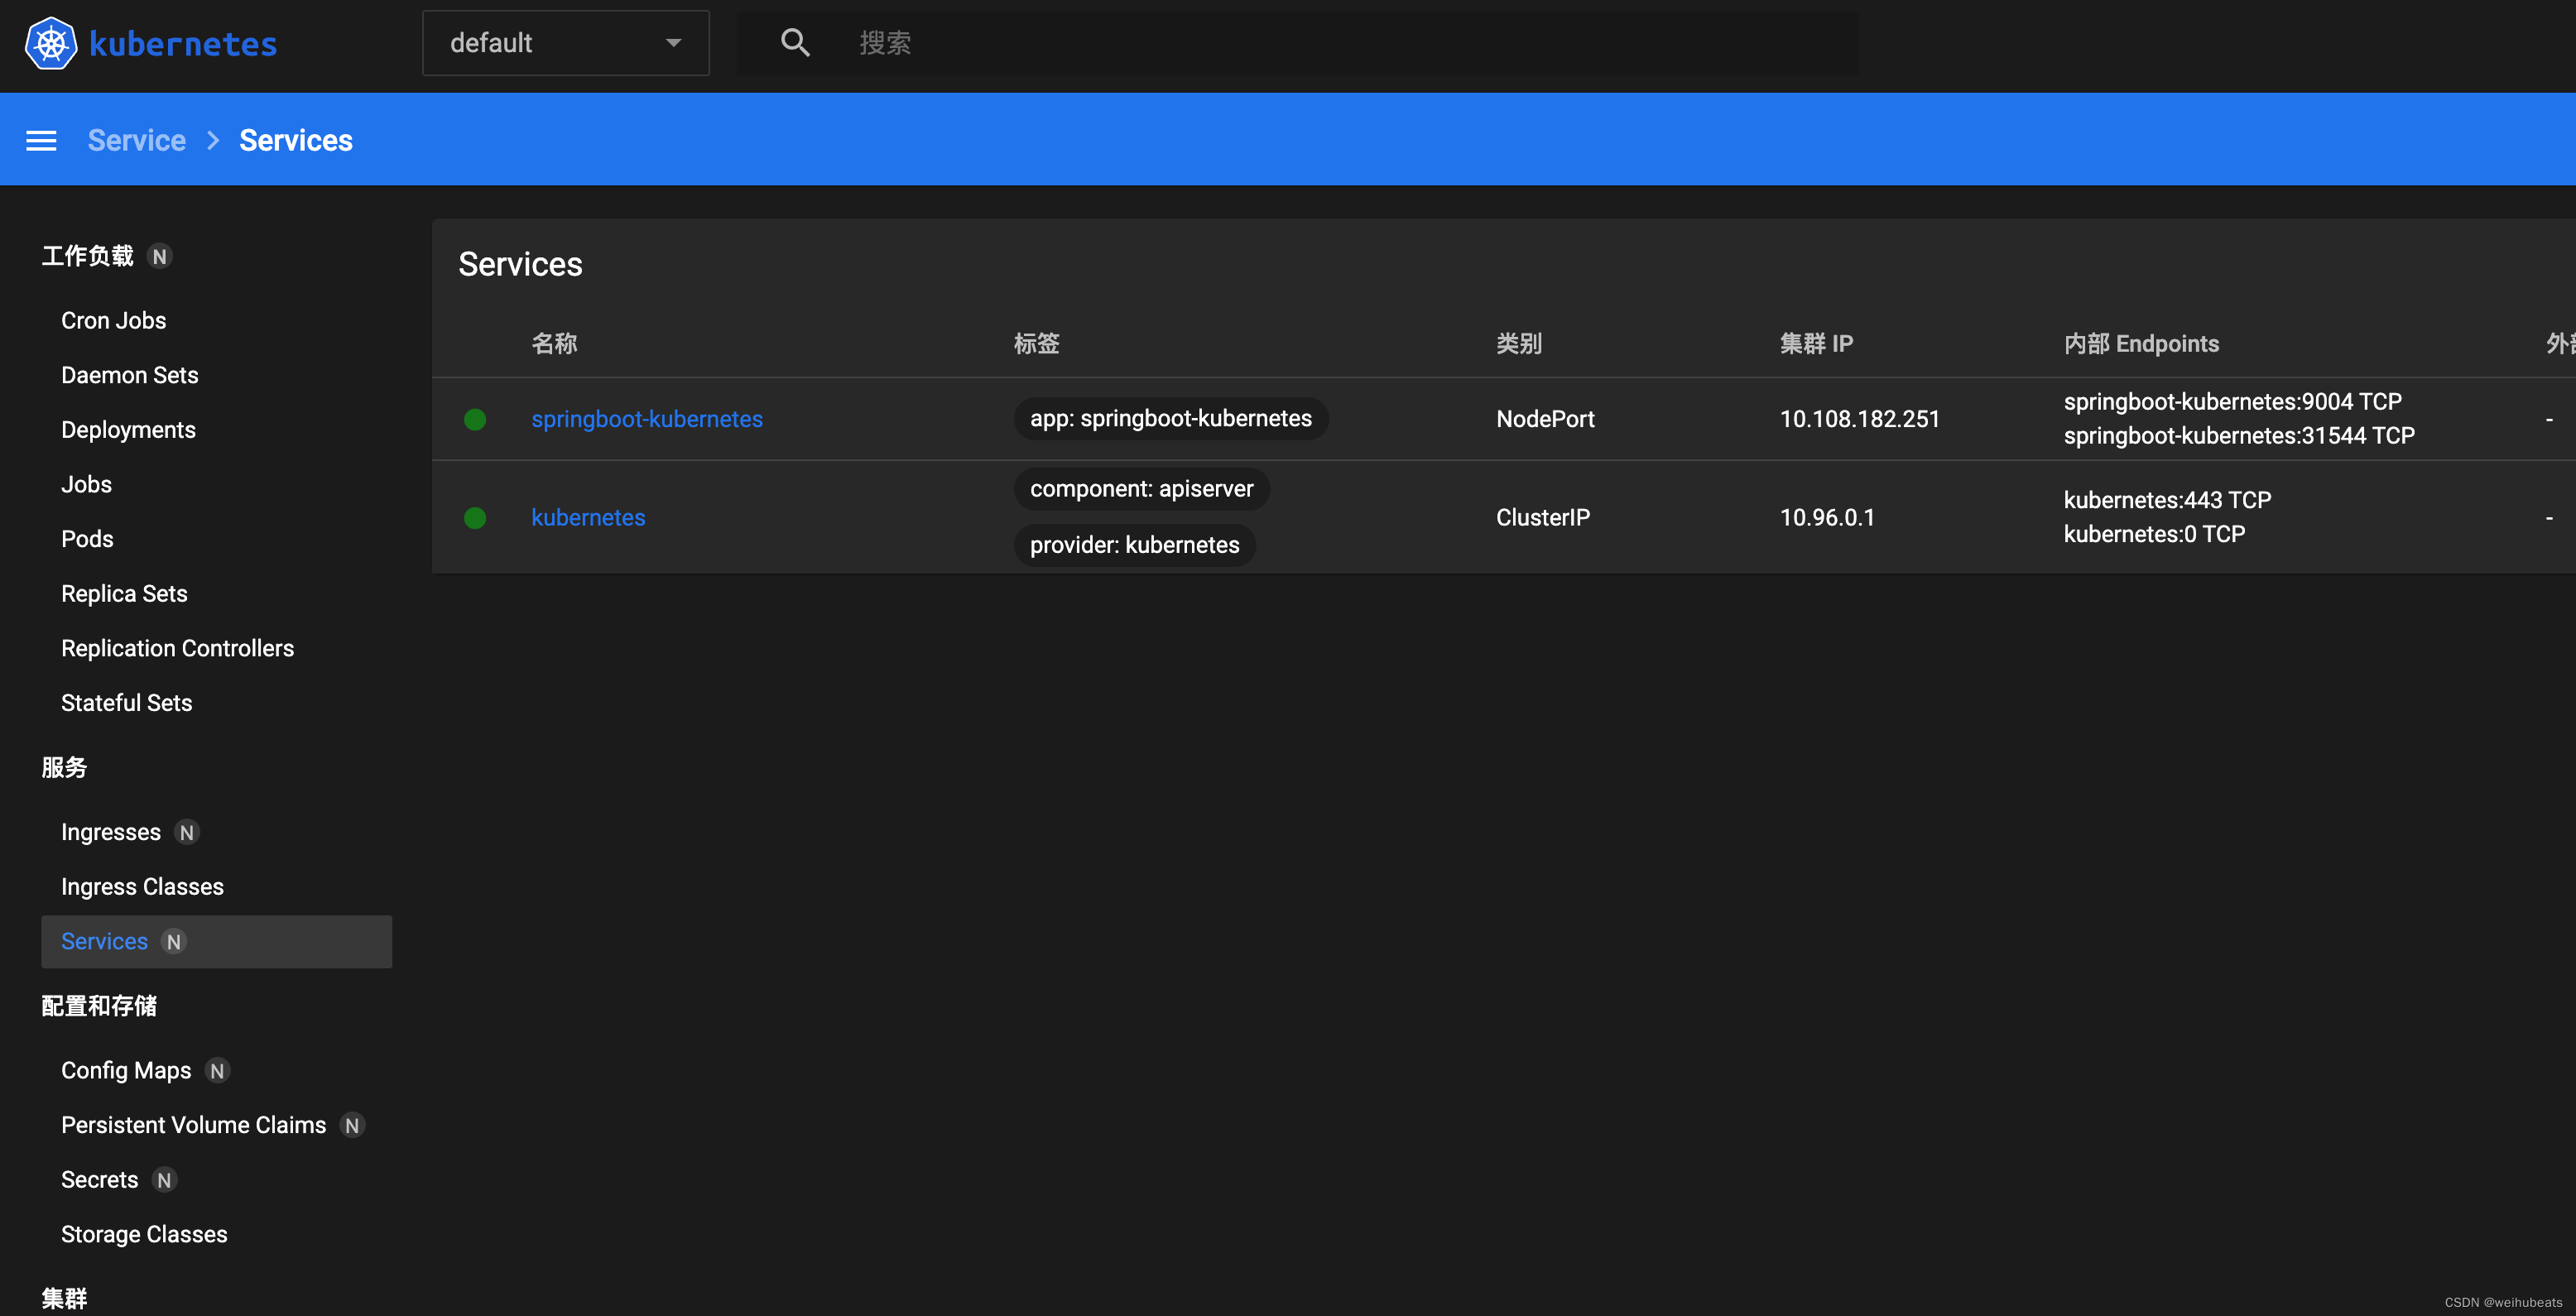
Task: Open the default namespace dropdown
Action: tap(566, 43)
